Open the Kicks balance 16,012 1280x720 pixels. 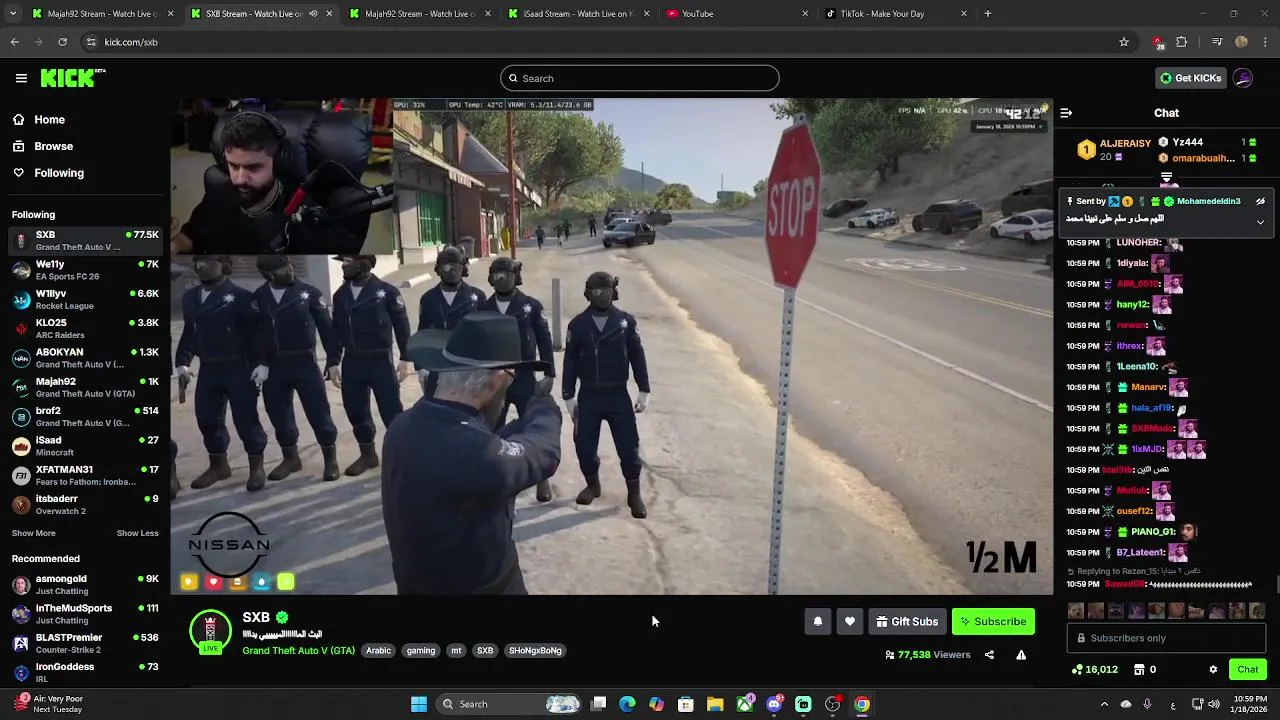click(x=1094, y=670)
